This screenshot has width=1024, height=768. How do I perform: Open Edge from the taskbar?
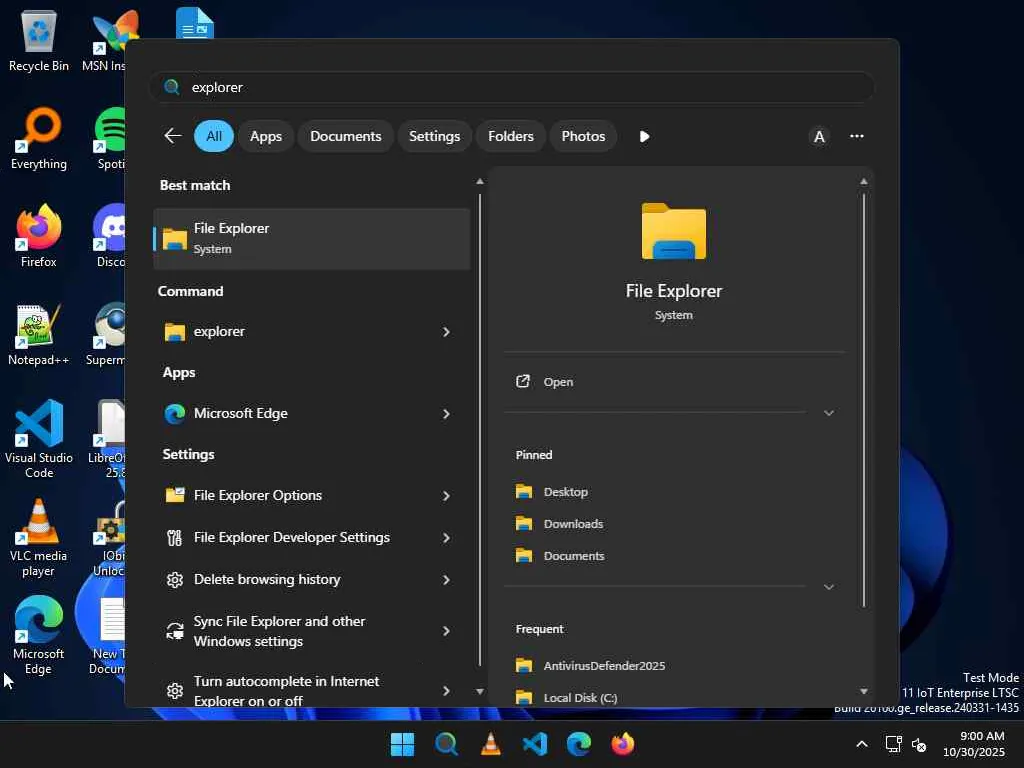[579, 744]
